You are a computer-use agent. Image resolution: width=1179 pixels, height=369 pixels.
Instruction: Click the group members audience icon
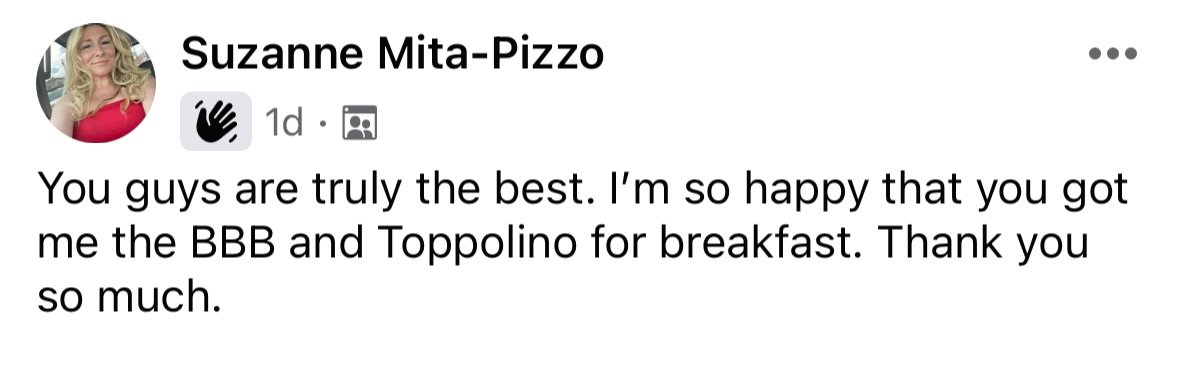click(x=359, y=123)
